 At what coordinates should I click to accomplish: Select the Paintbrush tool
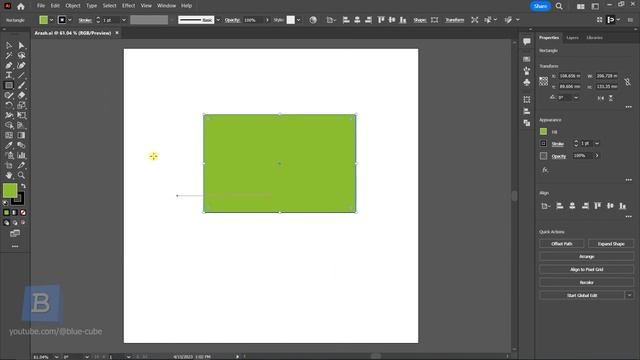pyautogui.click(x=21, y=85)
